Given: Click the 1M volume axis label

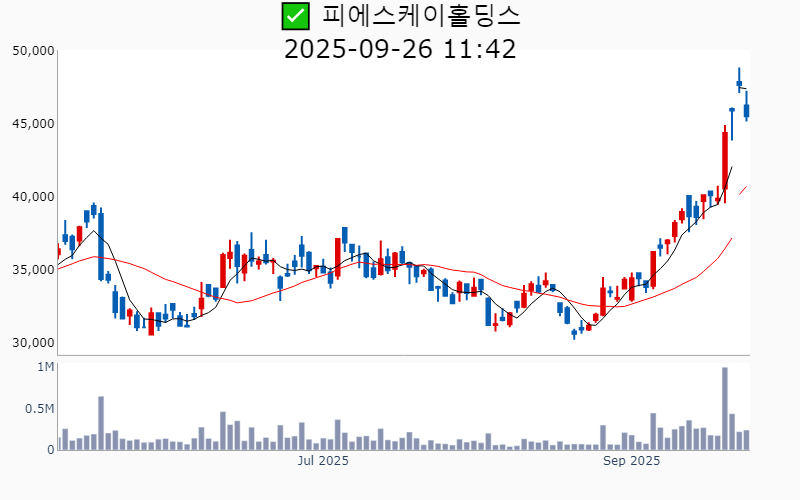Looking at the screenshot, I should pos(46,368).
